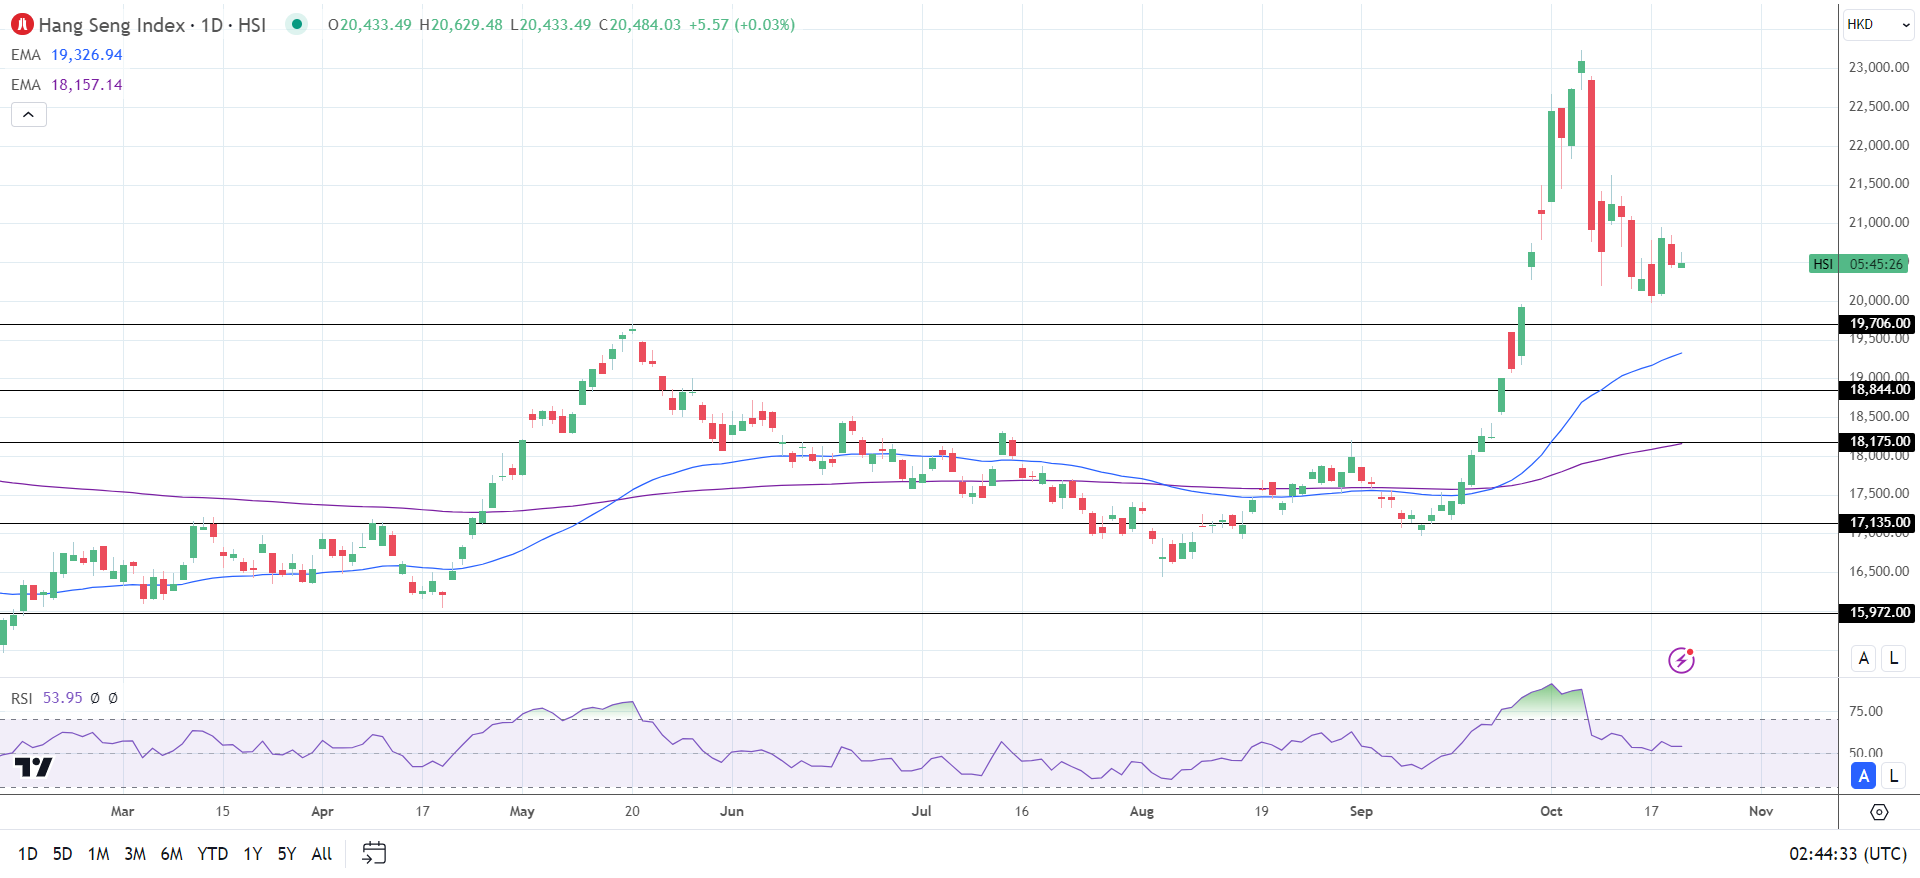The width and height of the screenshot is (1920, 878).
Task: Click the Oct label on time axis
Action: coord(1551,811)
